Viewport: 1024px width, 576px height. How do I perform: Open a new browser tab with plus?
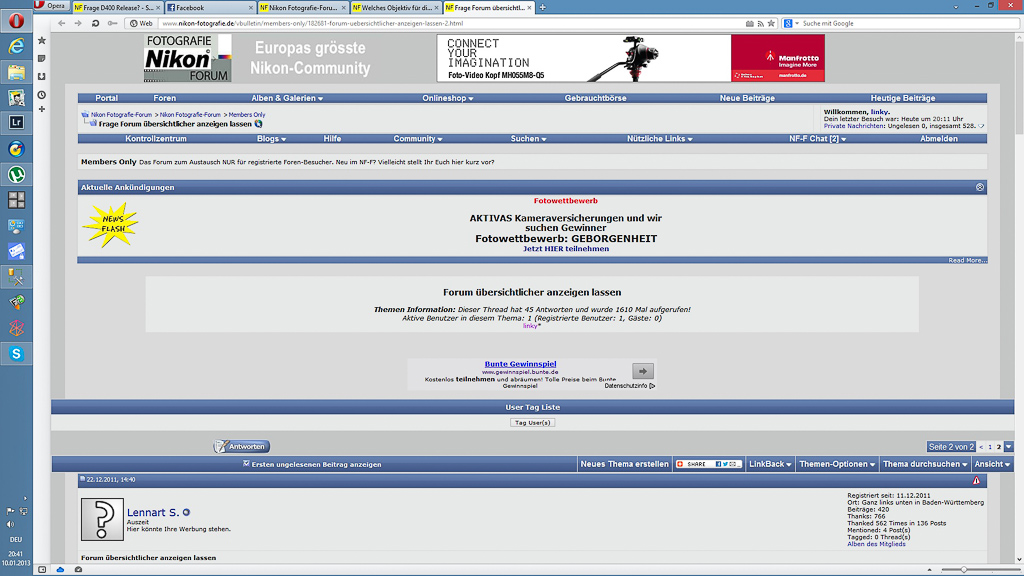pyautogui.click(x=542, y=7)
